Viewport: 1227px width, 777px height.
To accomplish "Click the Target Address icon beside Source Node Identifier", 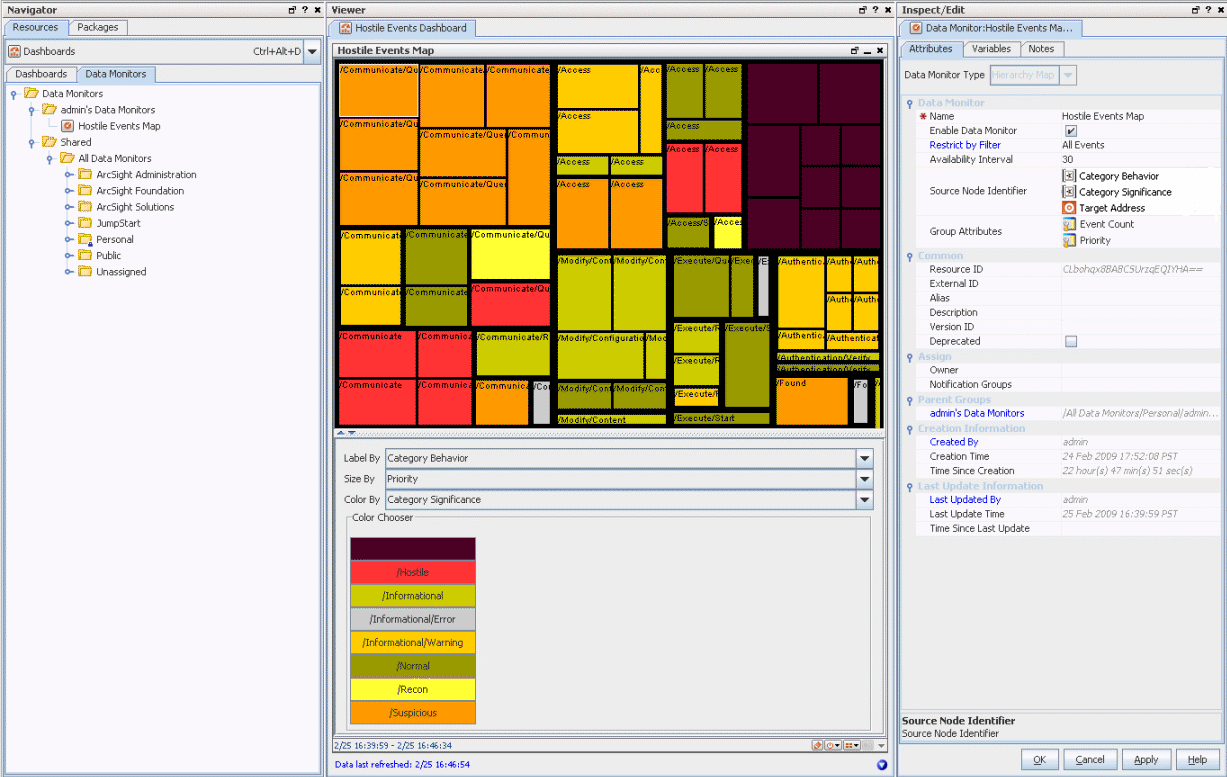I will point(1069,207).
